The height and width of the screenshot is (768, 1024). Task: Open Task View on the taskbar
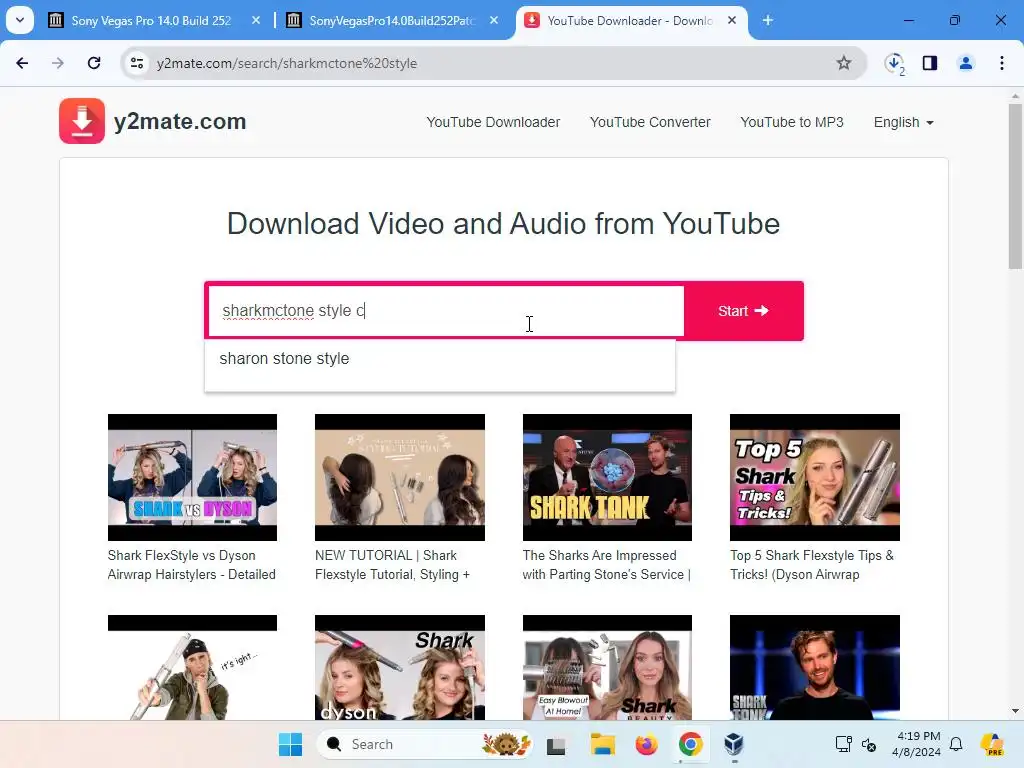[556, 744]
